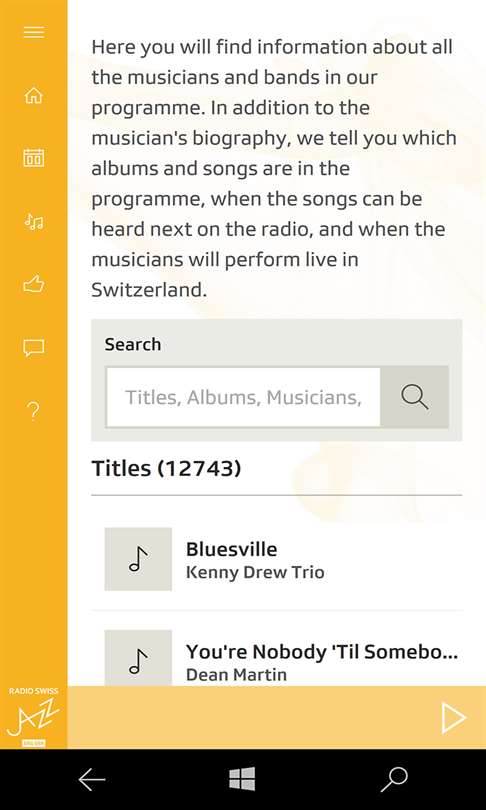Image resolution: width=486 pixels, height=810 pixels.
Task: Open the programme calendar icon
Action: [x=34, y=157]
